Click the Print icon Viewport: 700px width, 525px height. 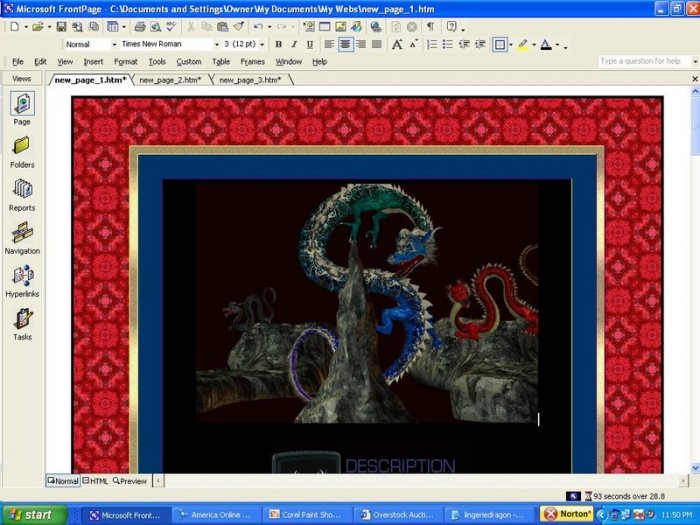click(x=139, y=27)
